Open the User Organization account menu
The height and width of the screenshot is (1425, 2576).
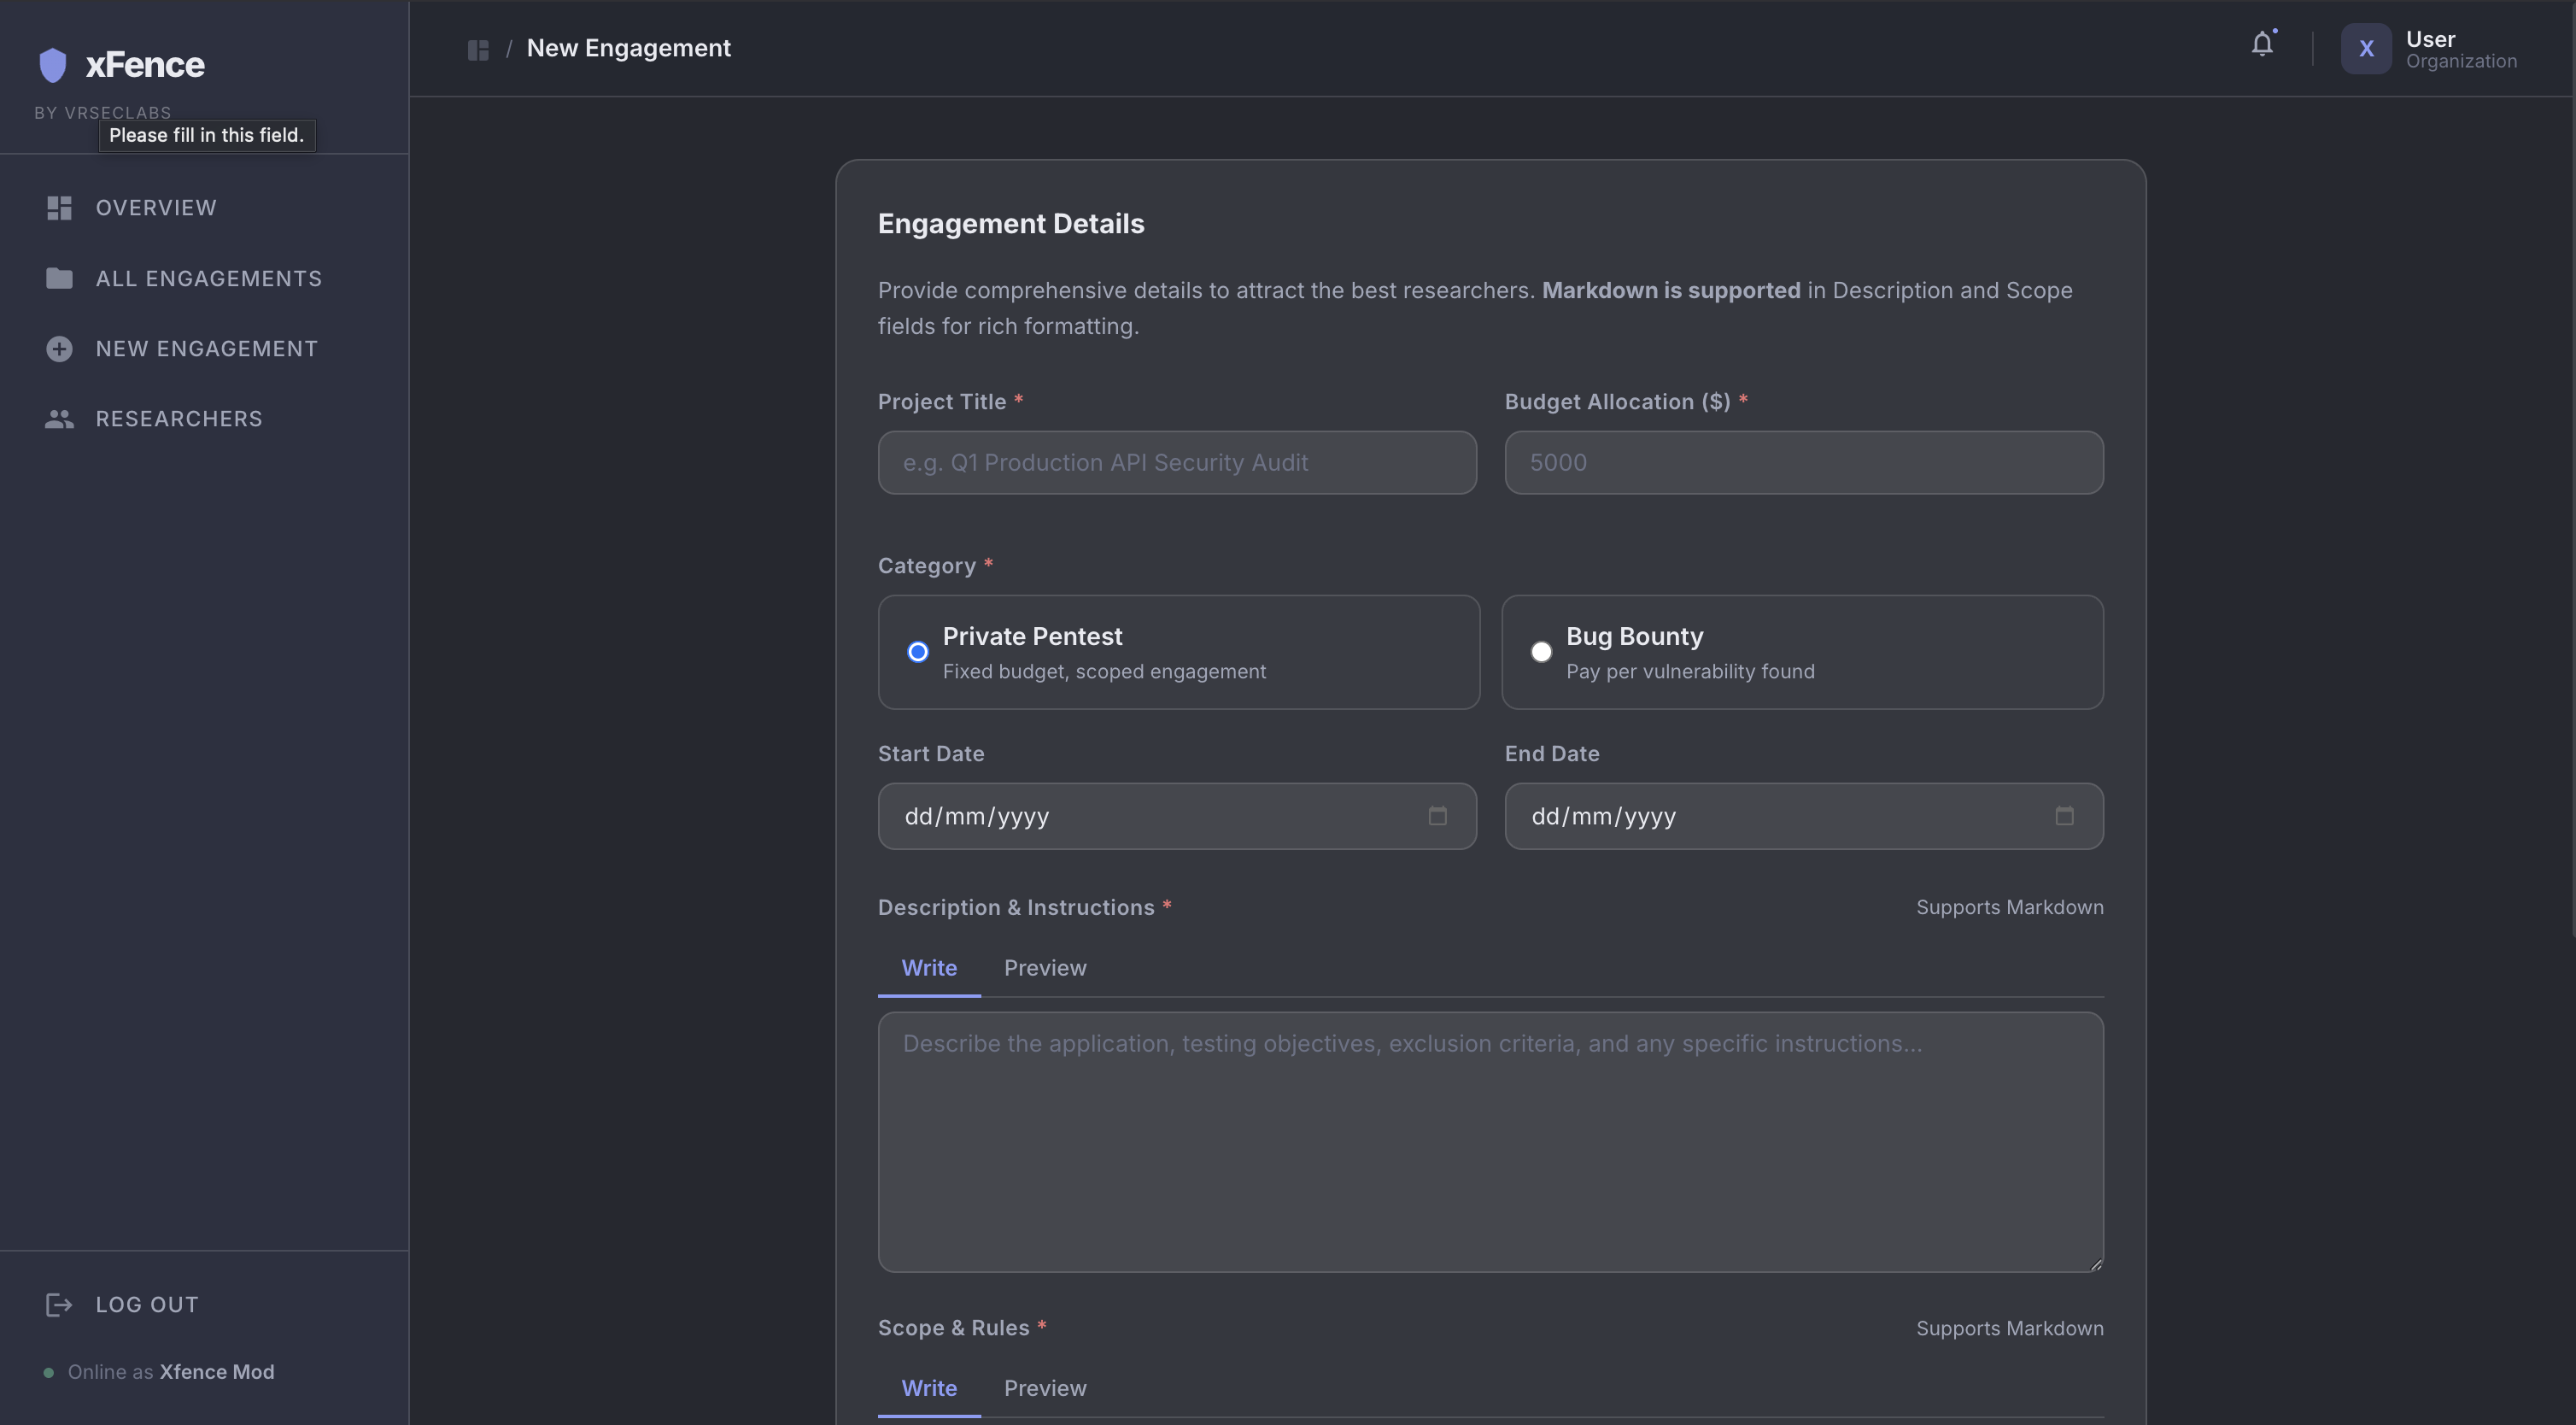click(2430, 49)
